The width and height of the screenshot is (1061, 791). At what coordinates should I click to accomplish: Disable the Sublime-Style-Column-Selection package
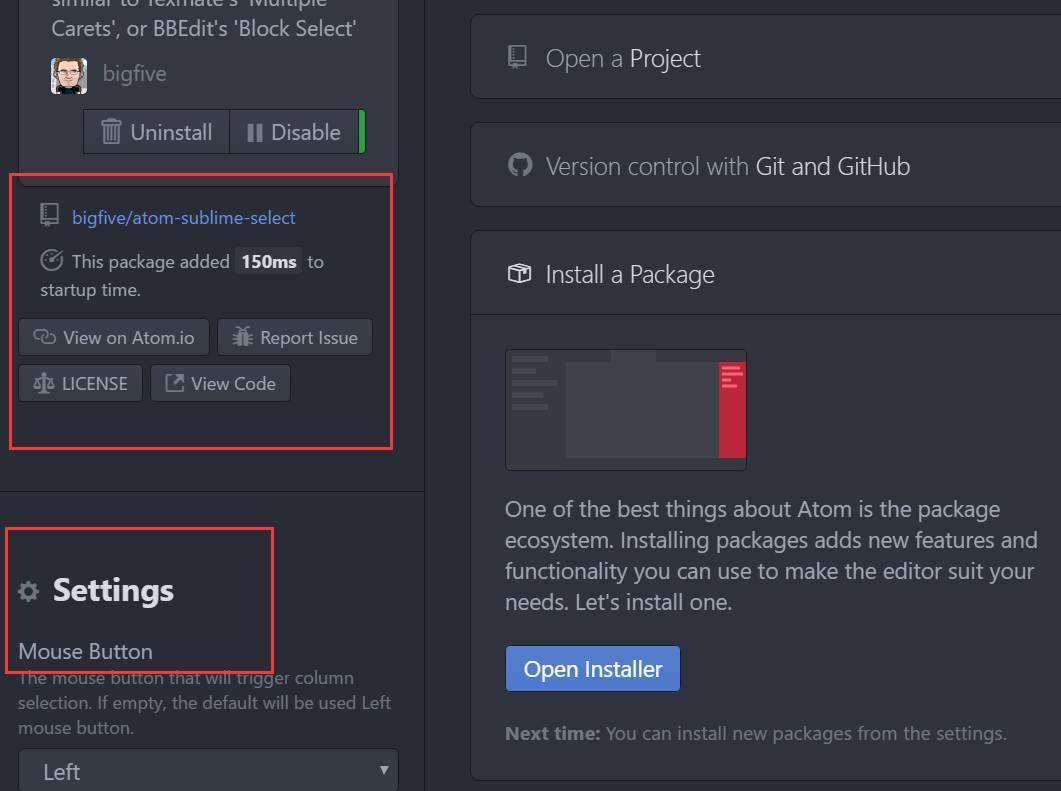pos(294,132)
